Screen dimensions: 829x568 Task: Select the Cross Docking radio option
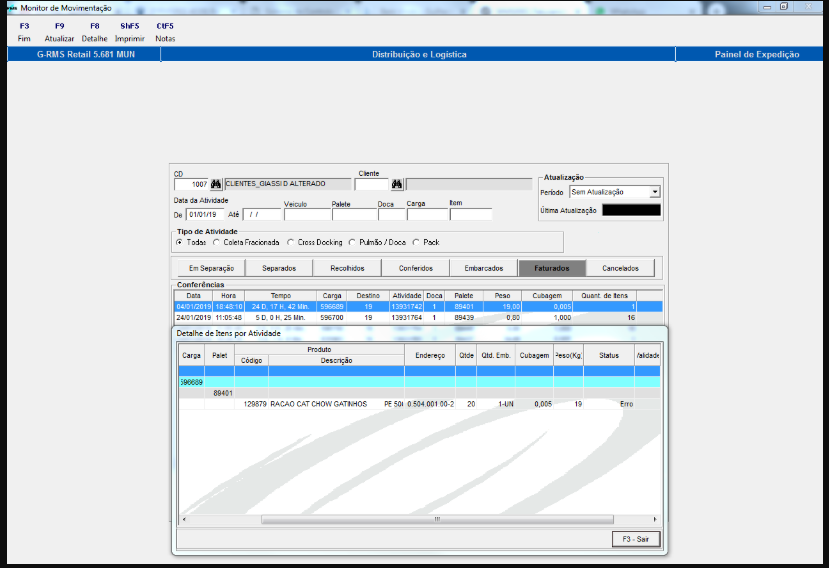click(x=290, y=242)
